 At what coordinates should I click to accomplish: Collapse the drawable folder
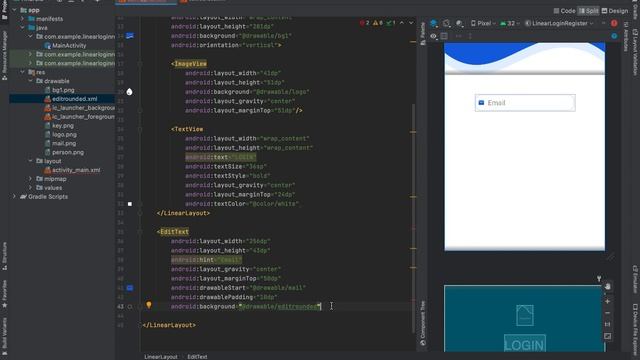pos(31,81)
